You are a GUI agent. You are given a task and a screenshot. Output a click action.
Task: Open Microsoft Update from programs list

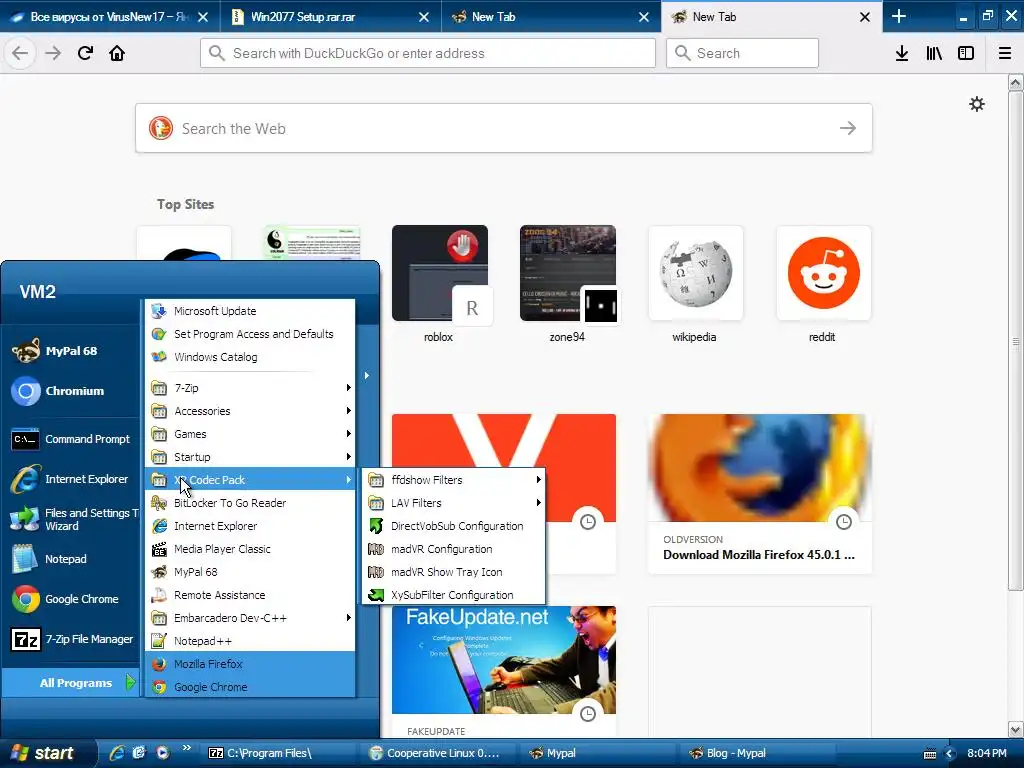(250, 311)
